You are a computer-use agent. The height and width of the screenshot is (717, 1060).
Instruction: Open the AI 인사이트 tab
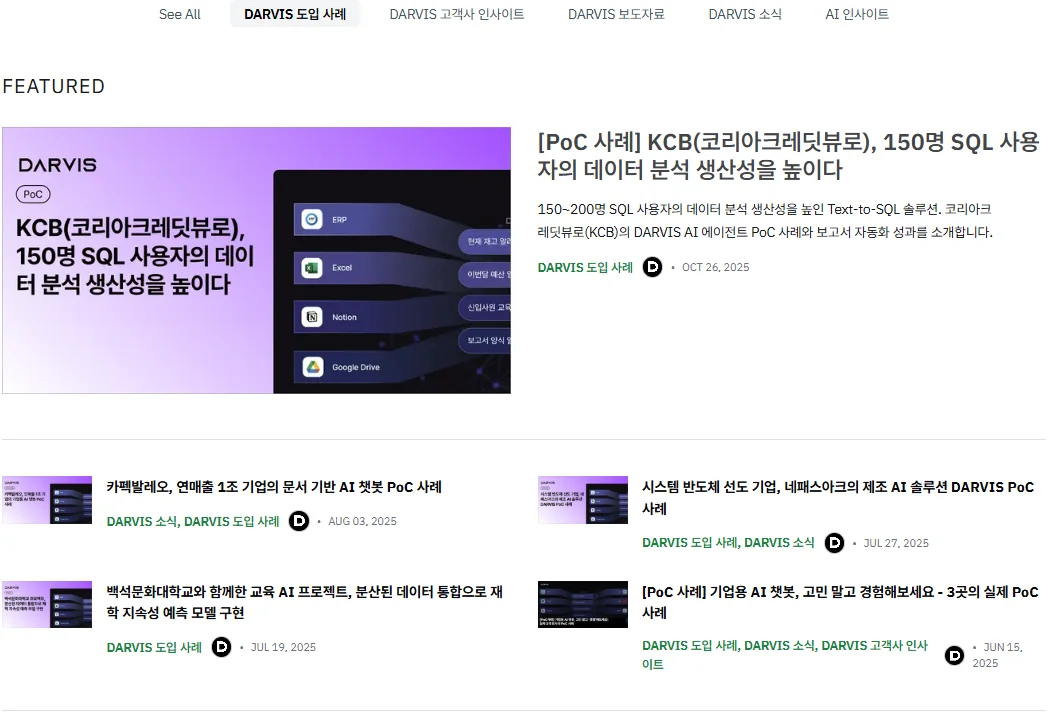point(857,14)
